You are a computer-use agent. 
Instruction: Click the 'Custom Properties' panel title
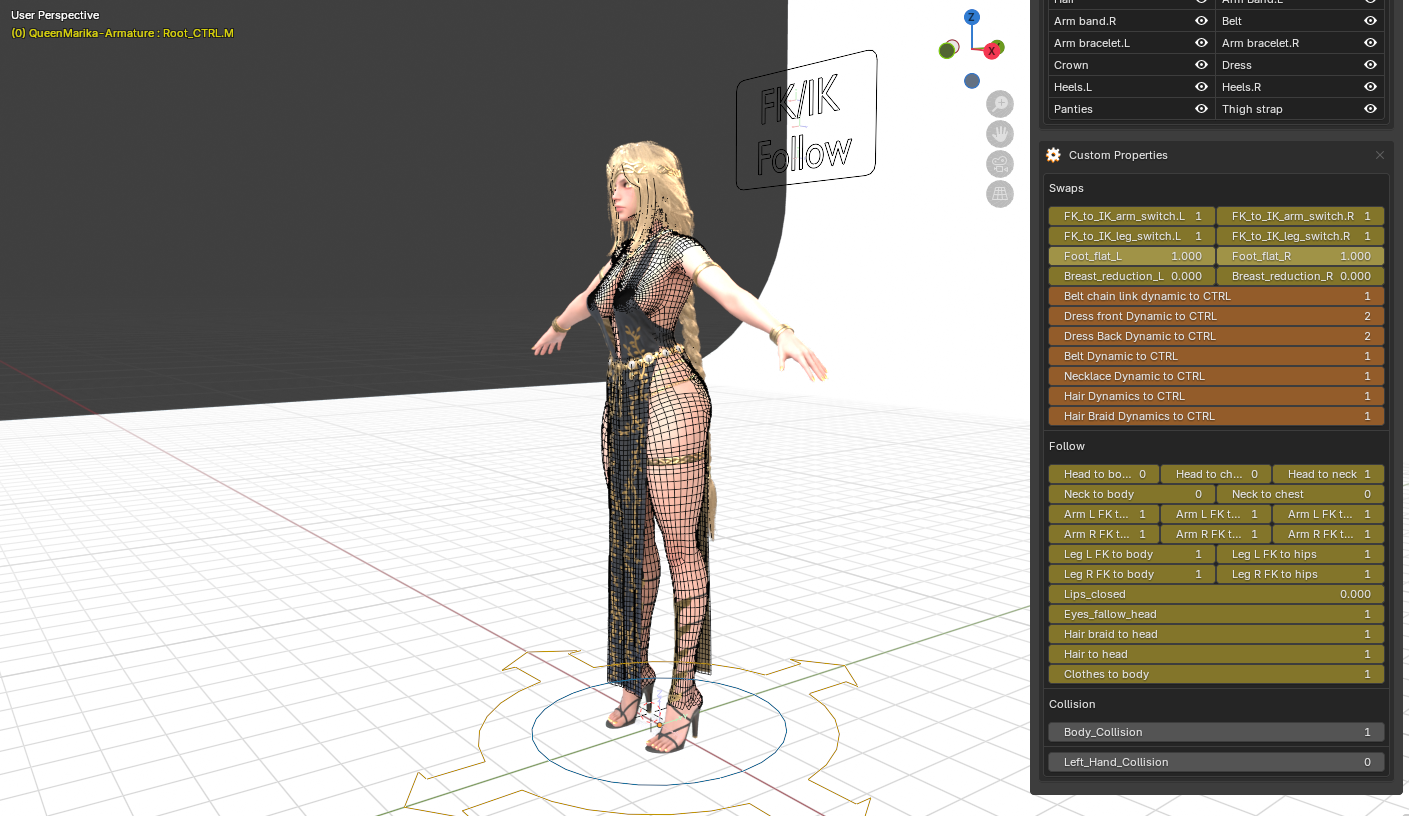[1118, 155]
